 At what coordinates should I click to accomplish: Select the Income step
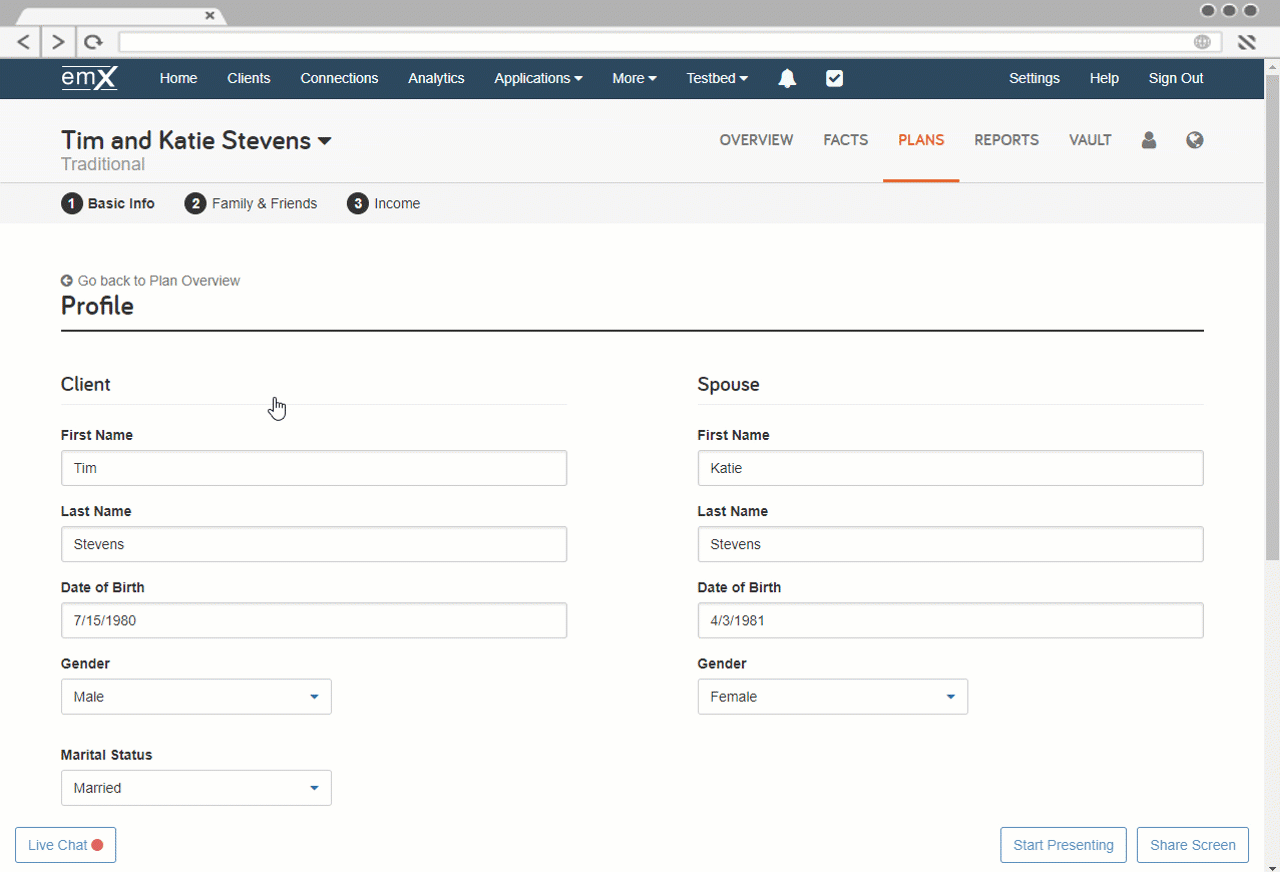397,204
